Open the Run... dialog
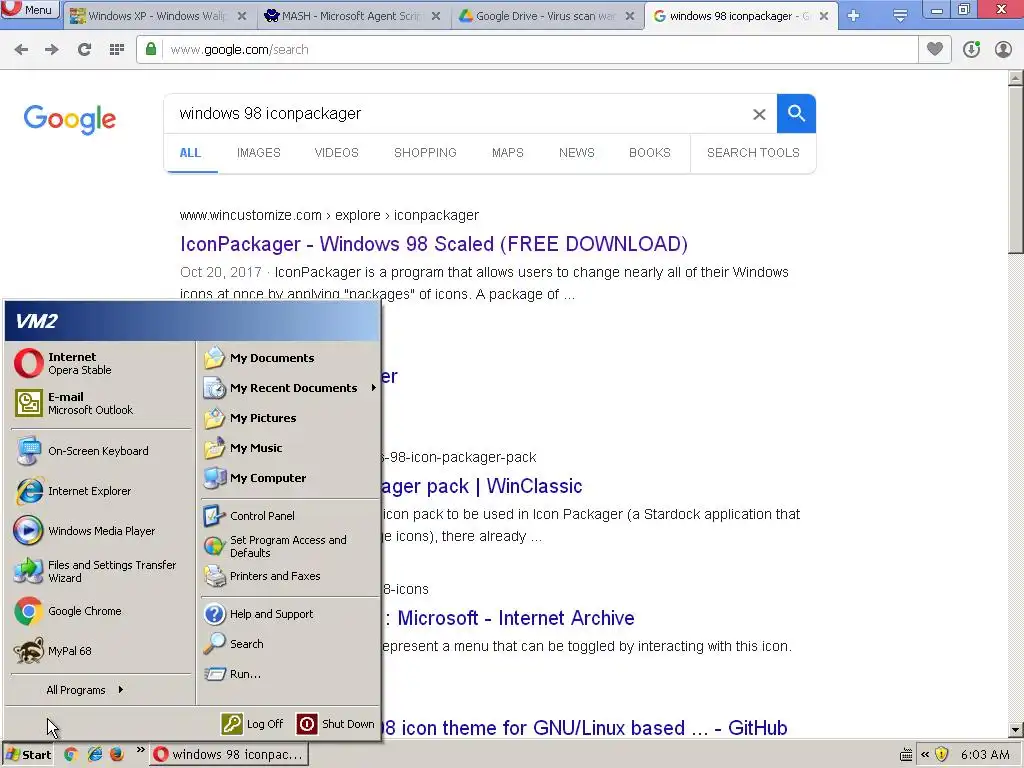 (x=289, y=674)
